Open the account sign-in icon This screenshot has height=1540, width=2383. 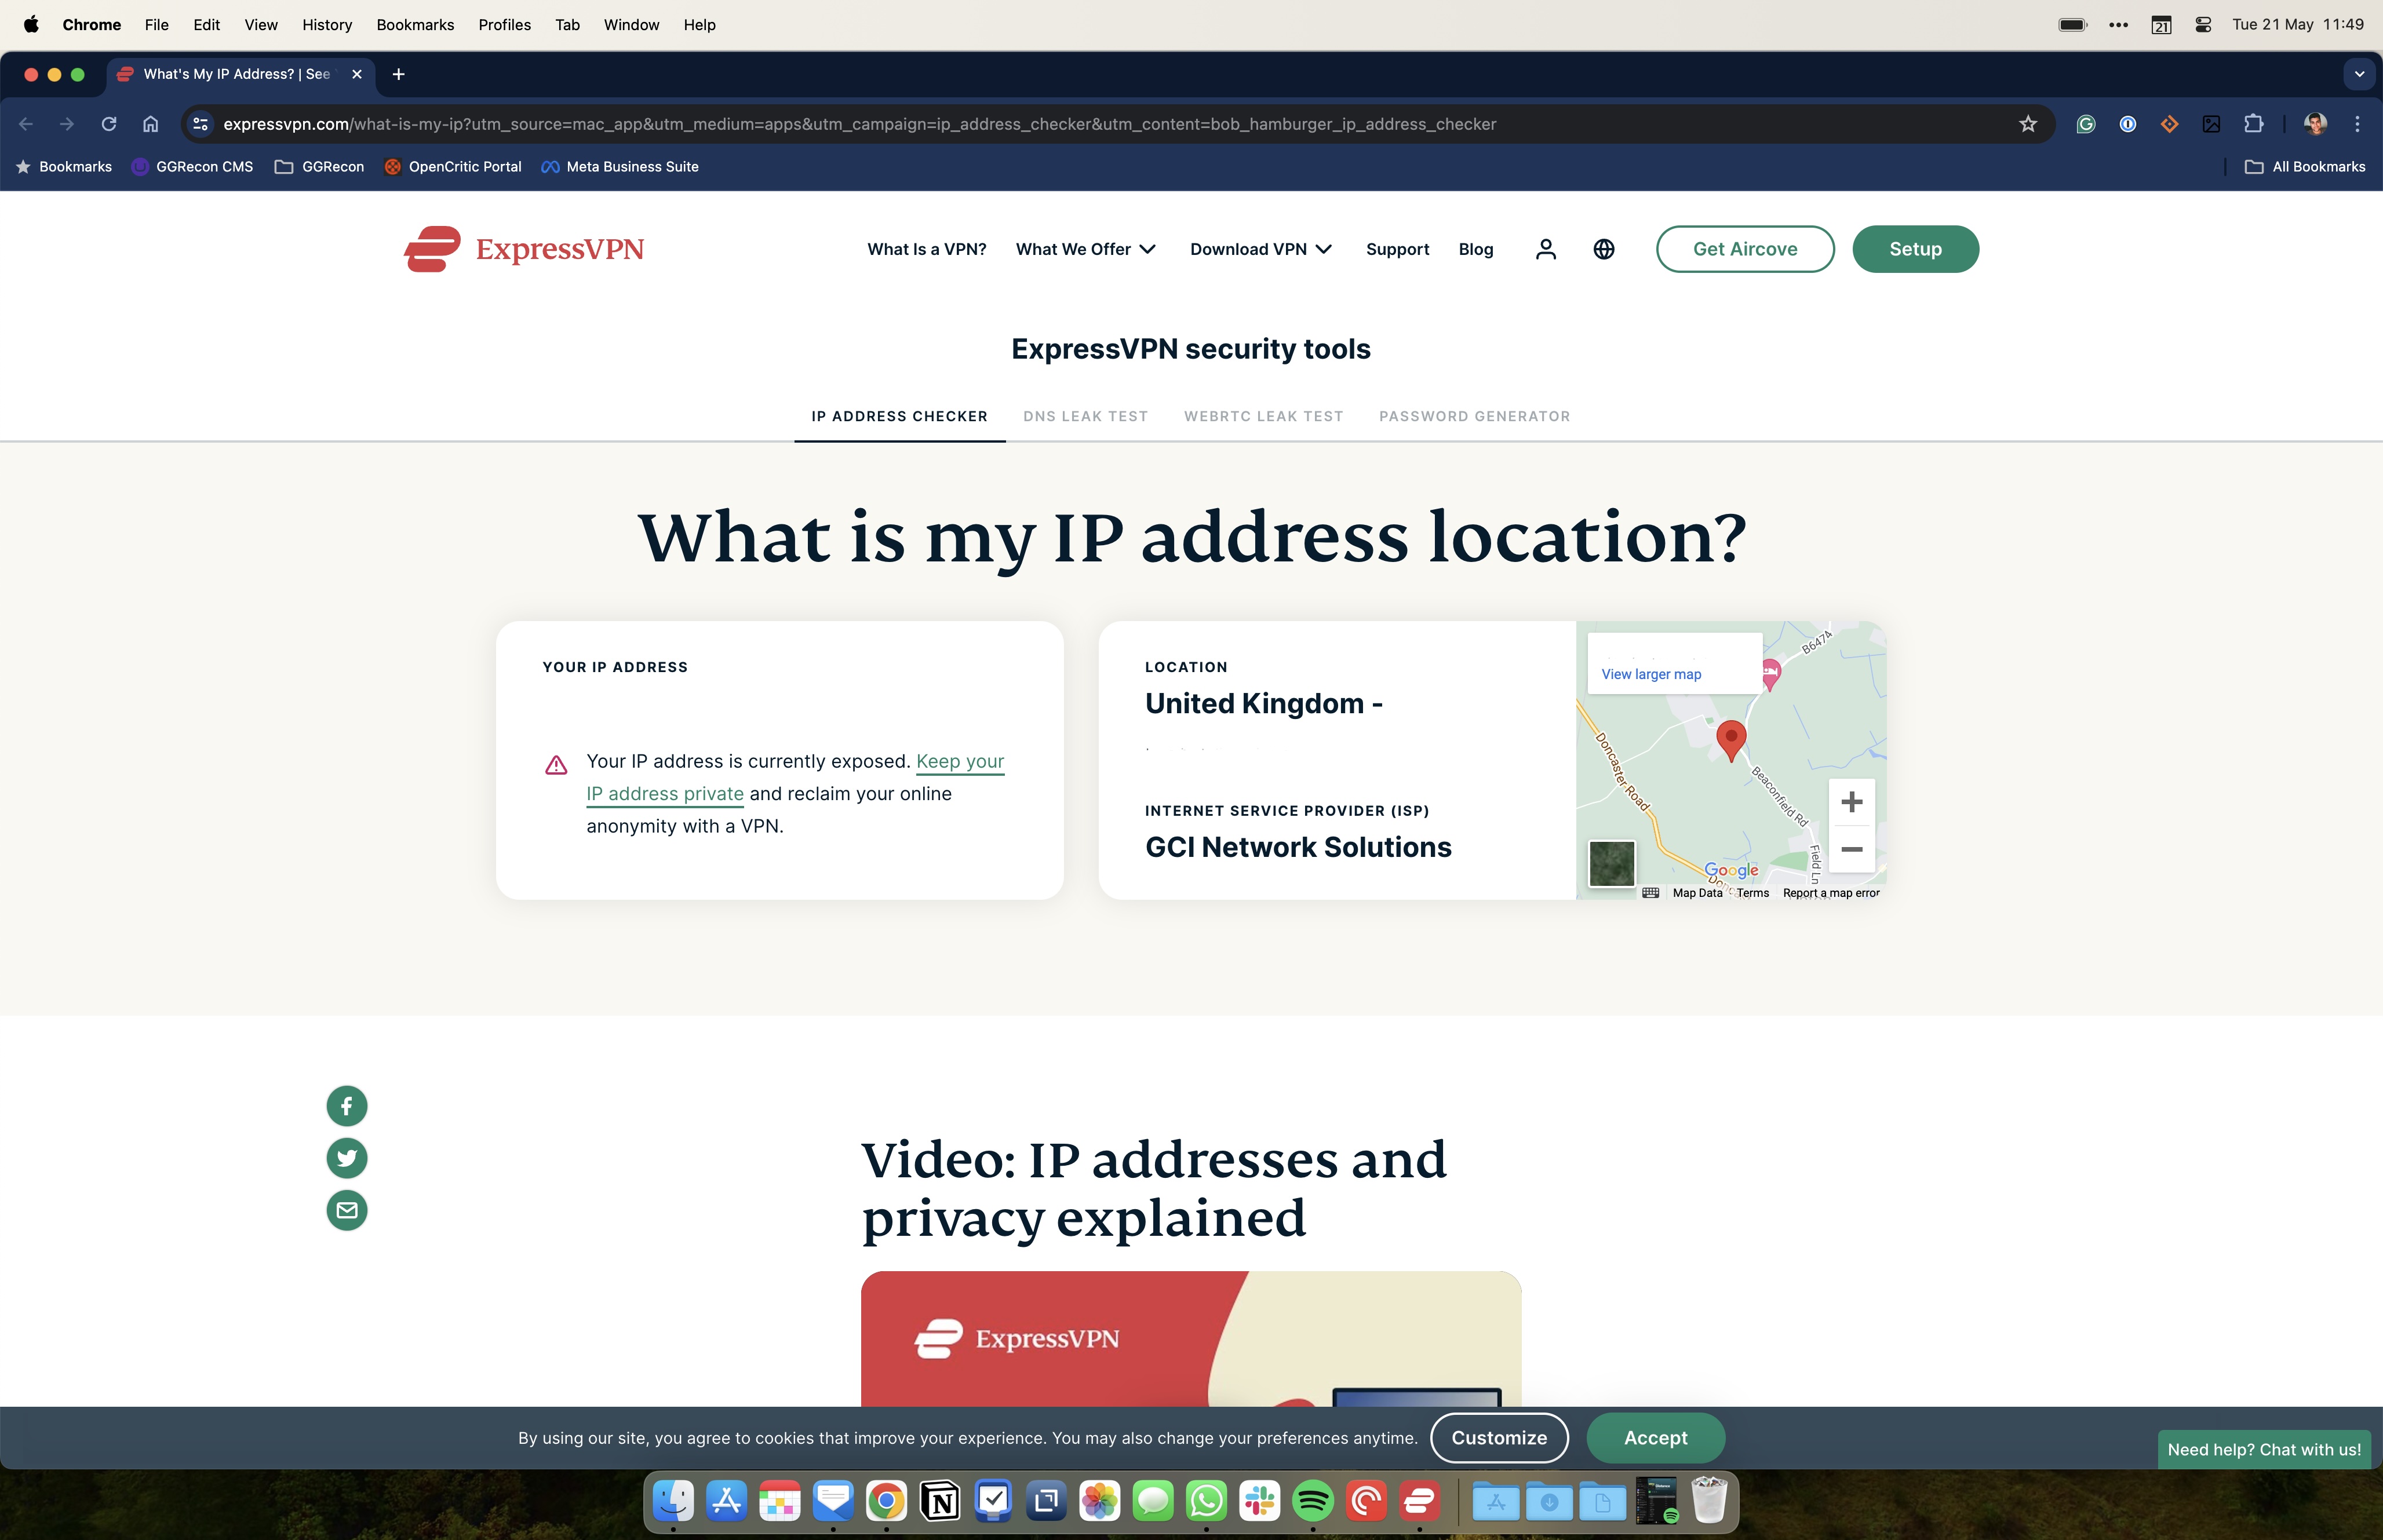[1545, 249]
